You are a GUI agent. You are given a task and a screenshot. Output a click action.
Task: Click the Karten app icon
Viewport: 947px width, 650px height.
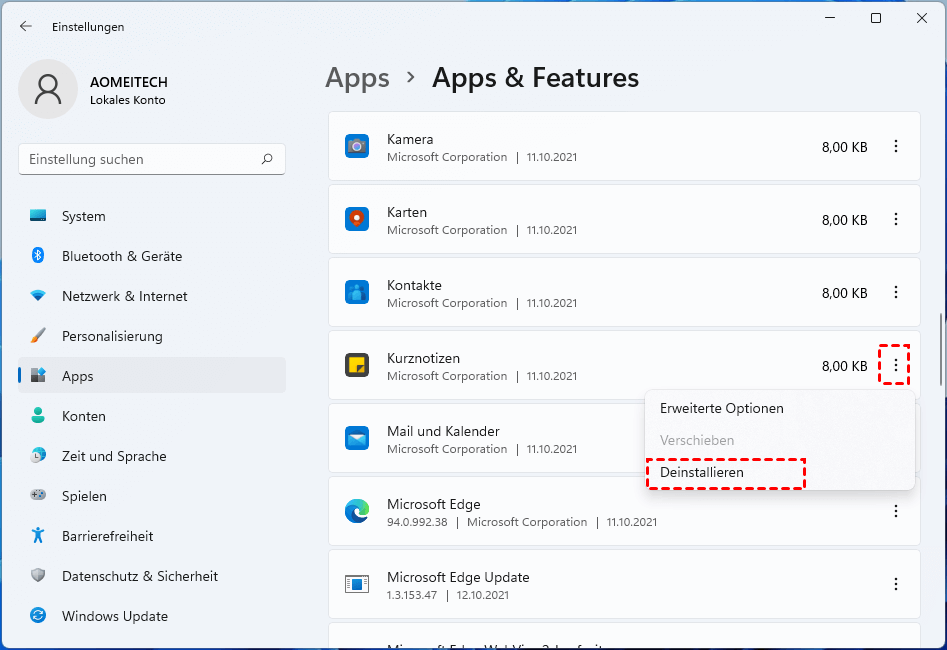coord(357,220)
